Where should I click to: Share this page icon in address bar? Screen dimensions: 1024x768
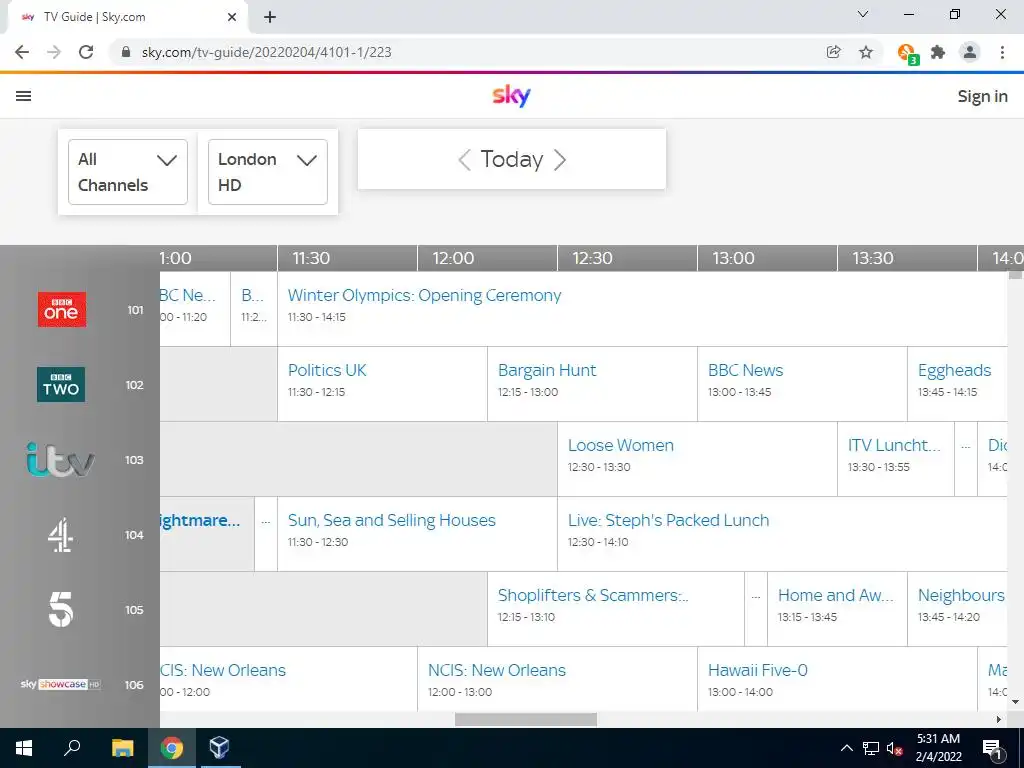tap(833, 52)
